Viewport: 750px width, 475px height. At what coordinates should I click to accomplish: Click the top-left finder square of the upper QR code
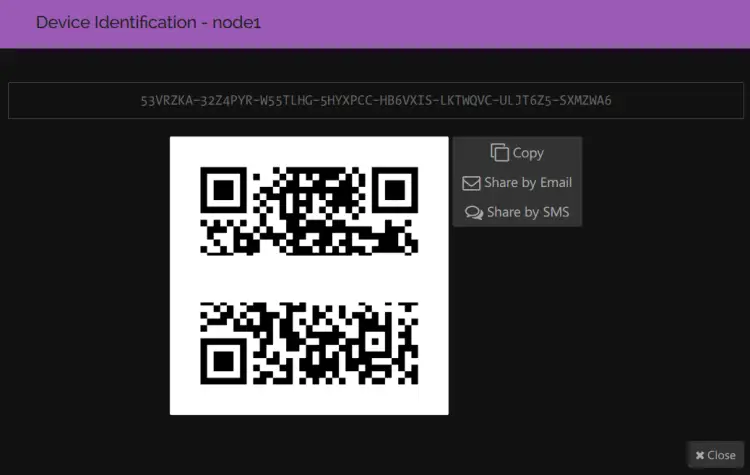pyautogui.click(x=222, y=189)
